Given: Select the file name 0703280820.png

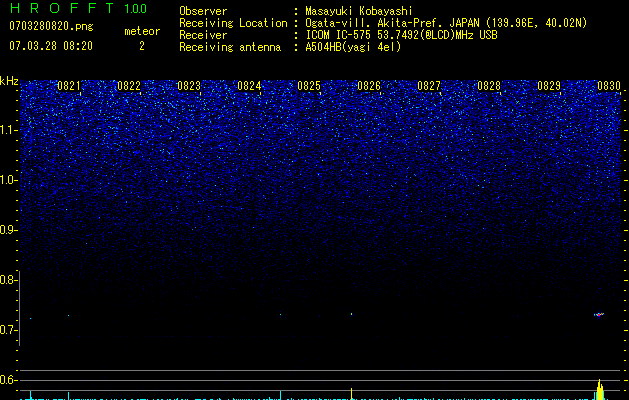Looking at the screenshot, I should [x=51, y=26].
